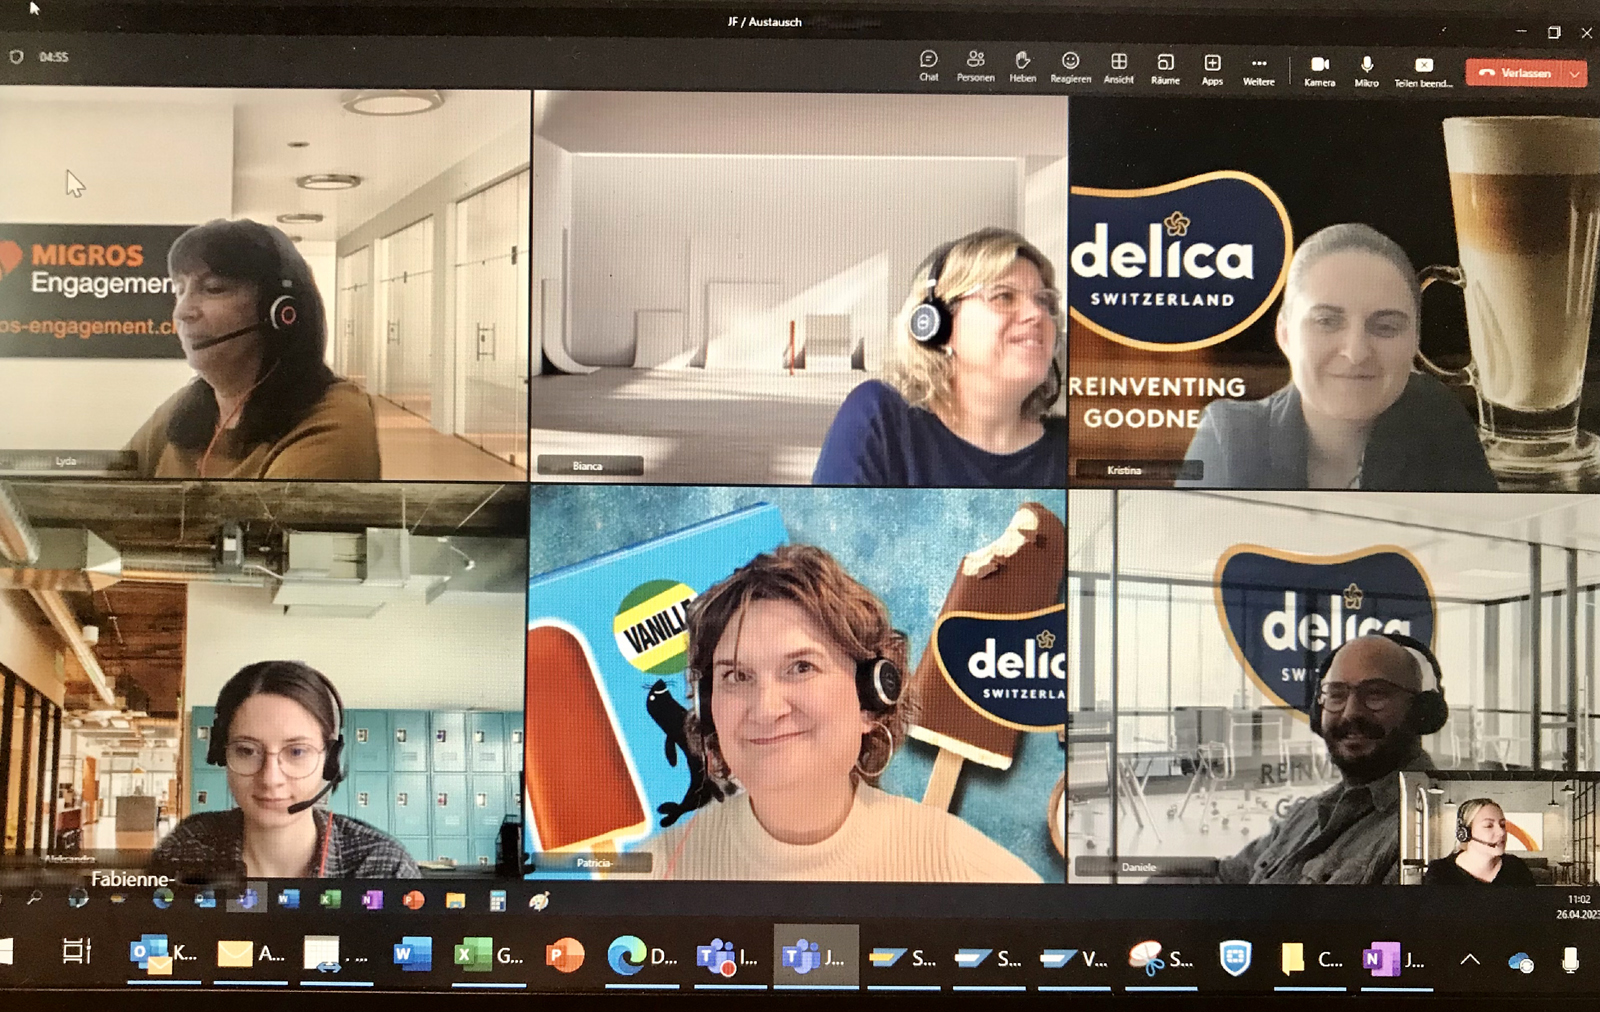Toggle the Mikro microphone mute
The image size is (1600, 1012).
coord(1367,71)
